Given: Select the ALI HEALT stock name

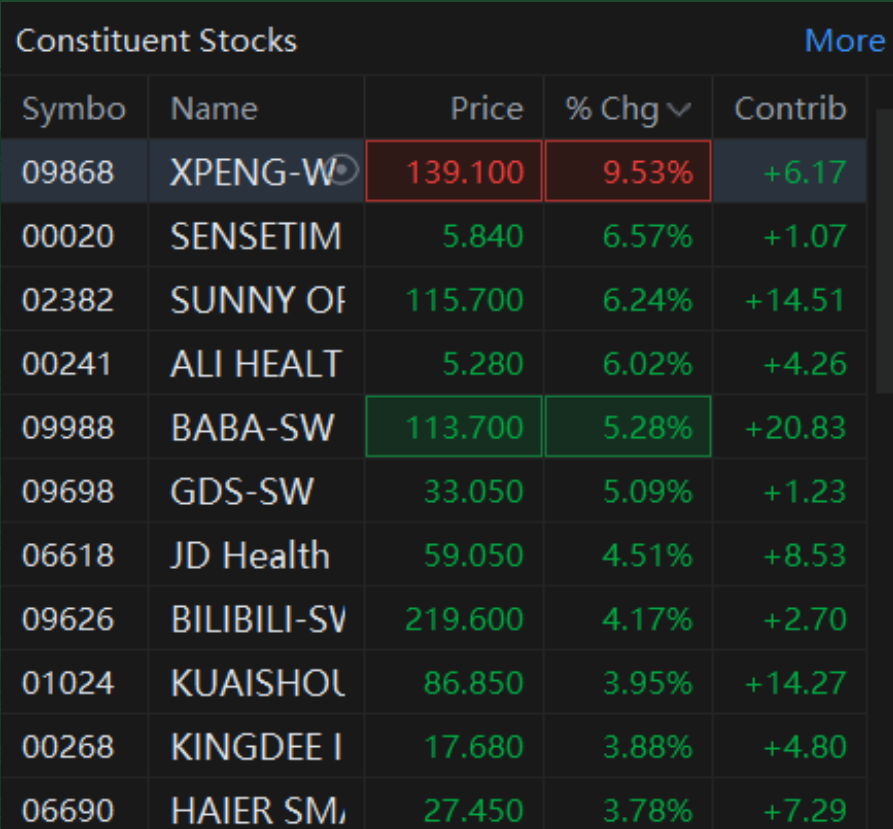Looking at the screenshot, I should click(x=256, y=363).
